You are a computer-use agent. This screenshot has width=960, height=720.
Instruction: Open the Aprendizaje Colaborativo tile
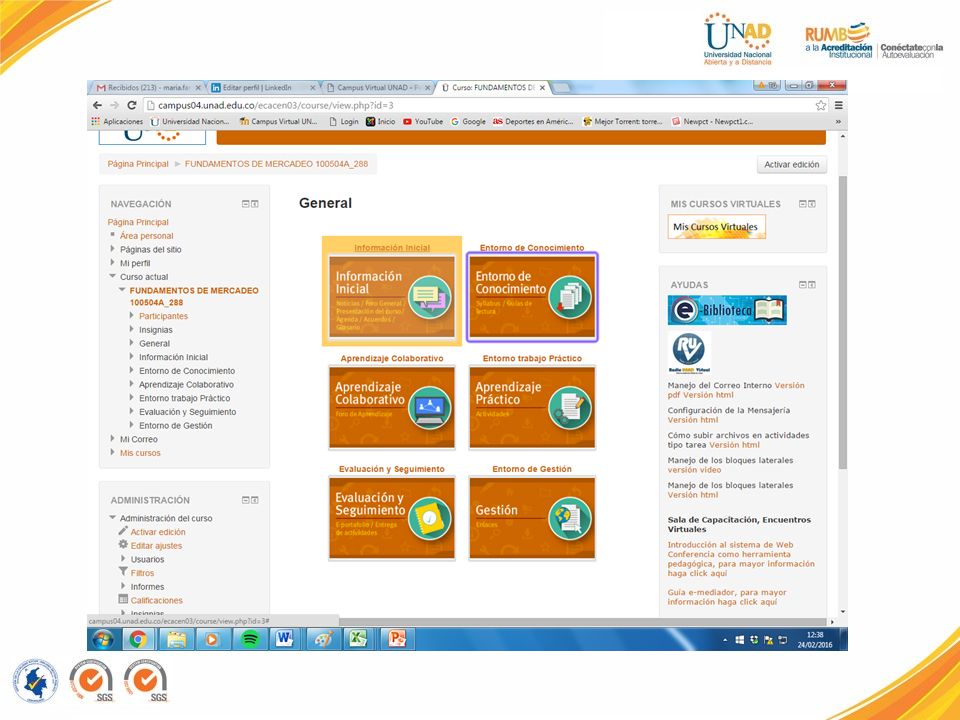(x=392, y=407)
